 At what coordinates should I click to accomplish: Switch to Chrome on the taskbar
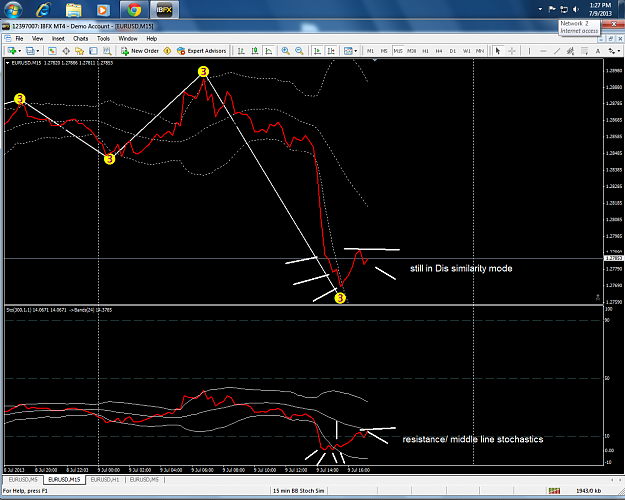click(134, 10)
